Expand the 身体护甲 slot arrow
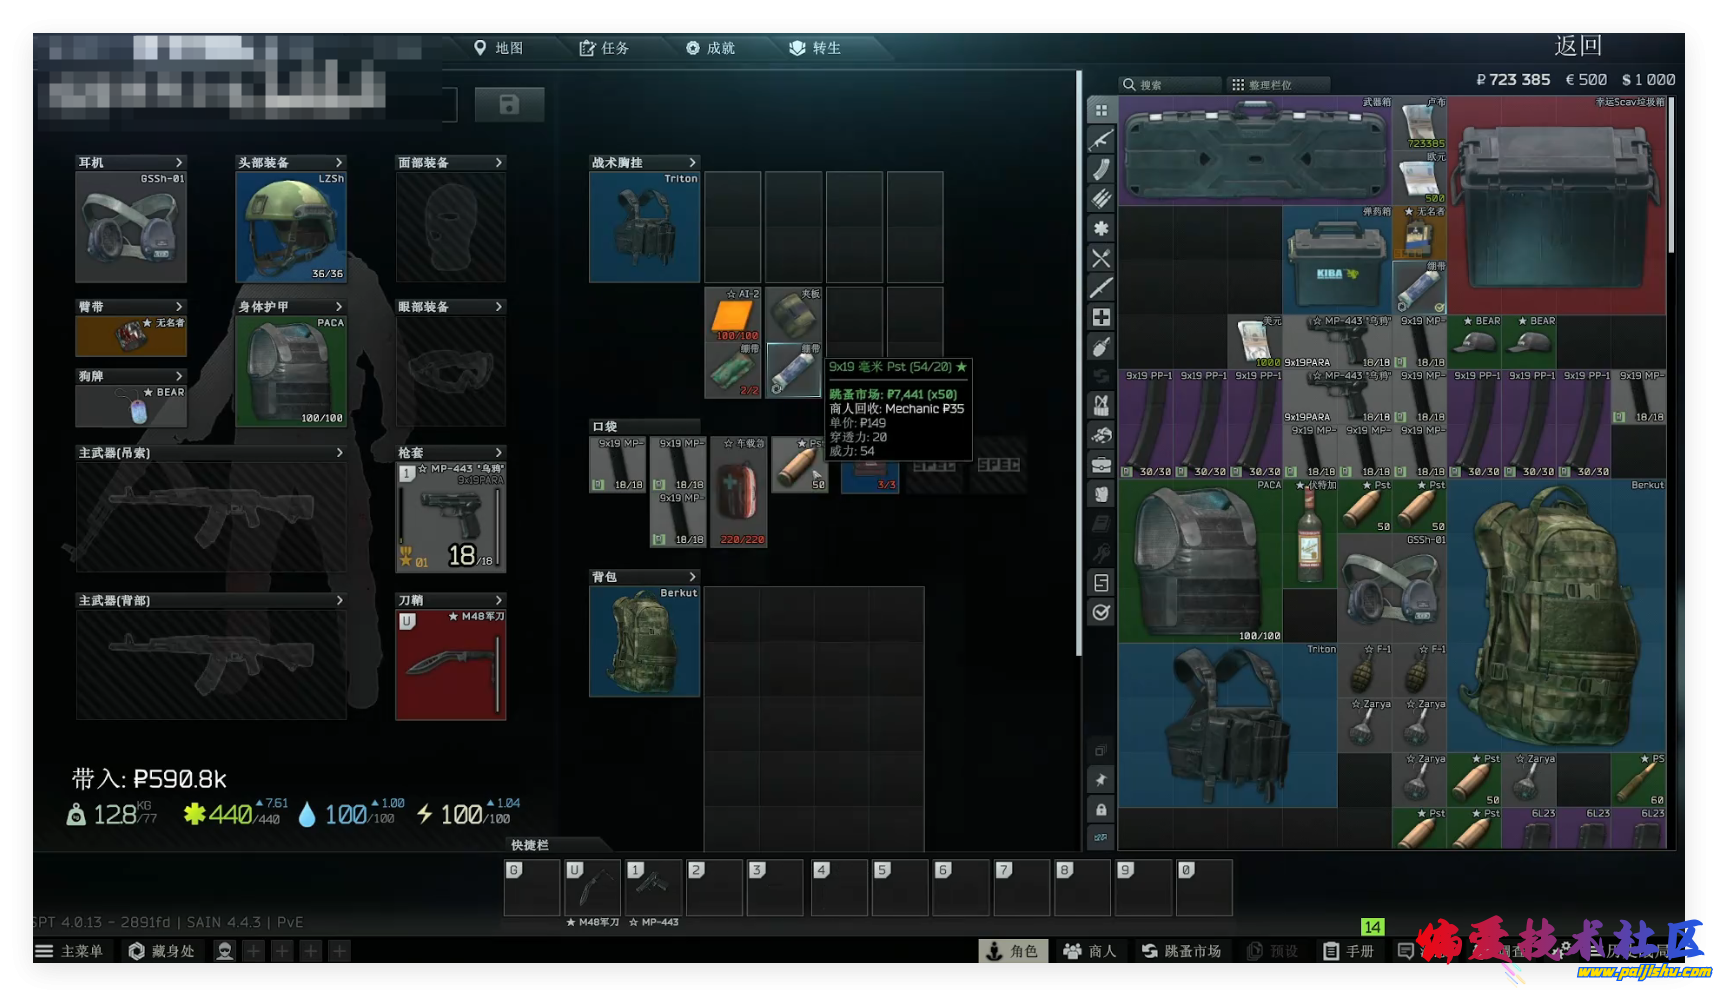This screenshot has height=996, width=1718. pos(339,307)
